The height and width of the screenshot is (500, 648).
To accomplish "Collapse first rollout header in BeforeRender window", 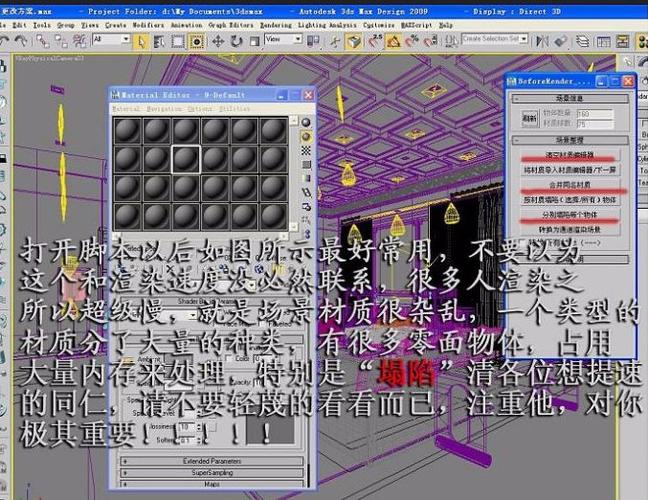I will pos(569,98).
